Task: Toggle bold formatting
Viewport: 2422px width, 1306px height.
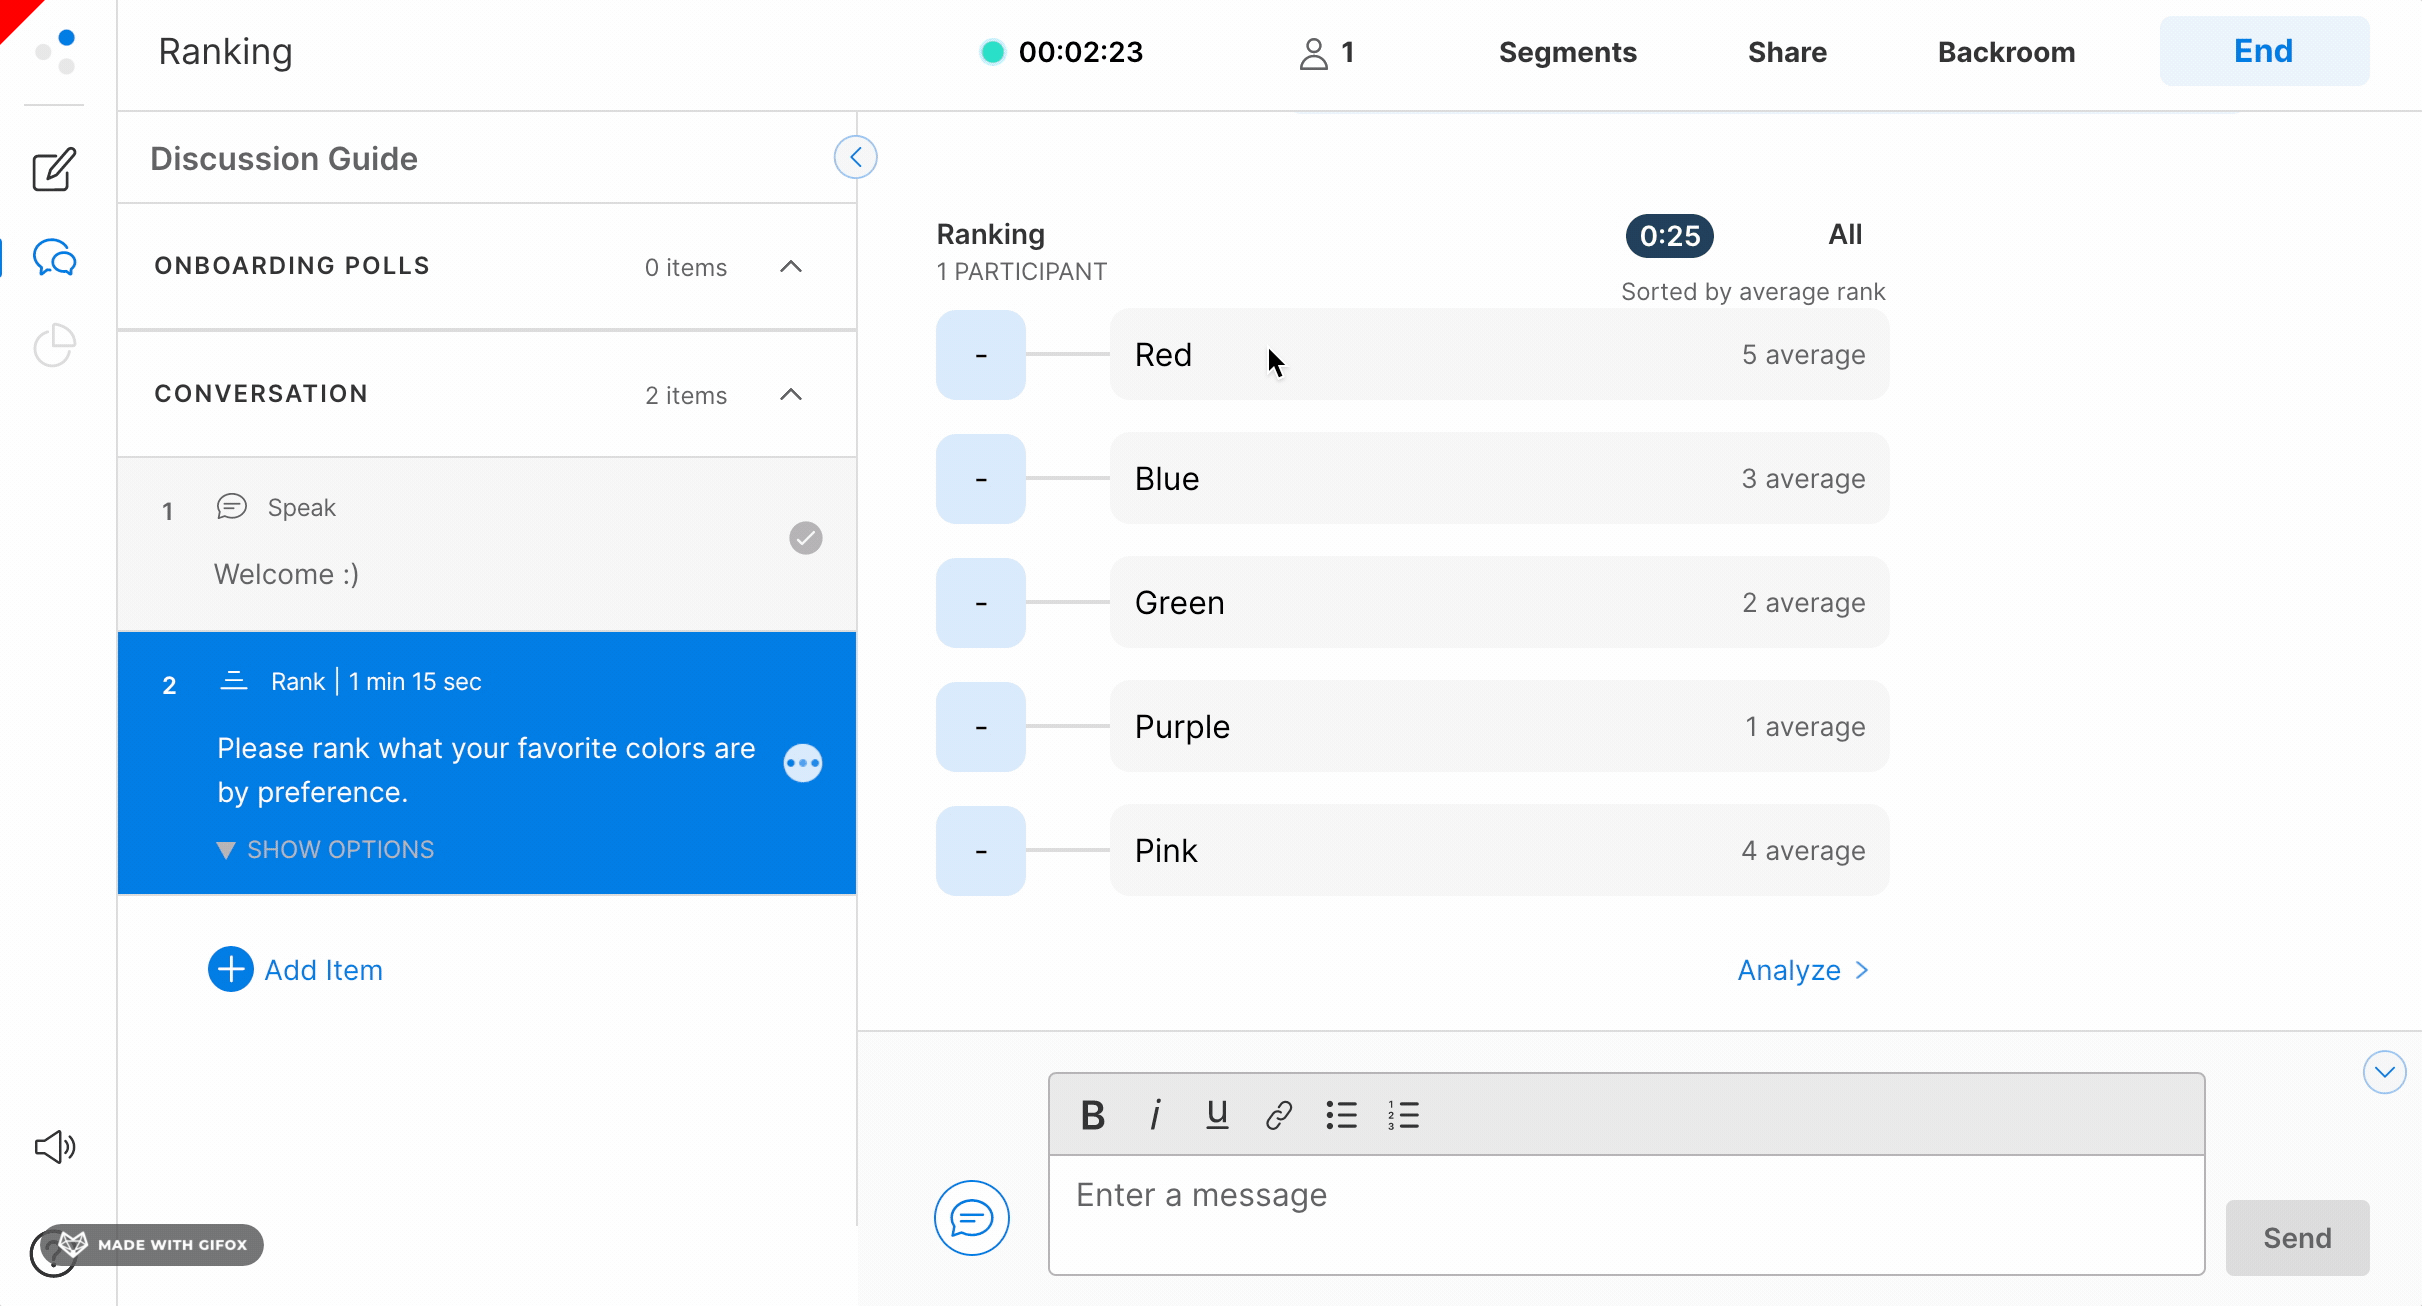Action: point(1093,1115)
